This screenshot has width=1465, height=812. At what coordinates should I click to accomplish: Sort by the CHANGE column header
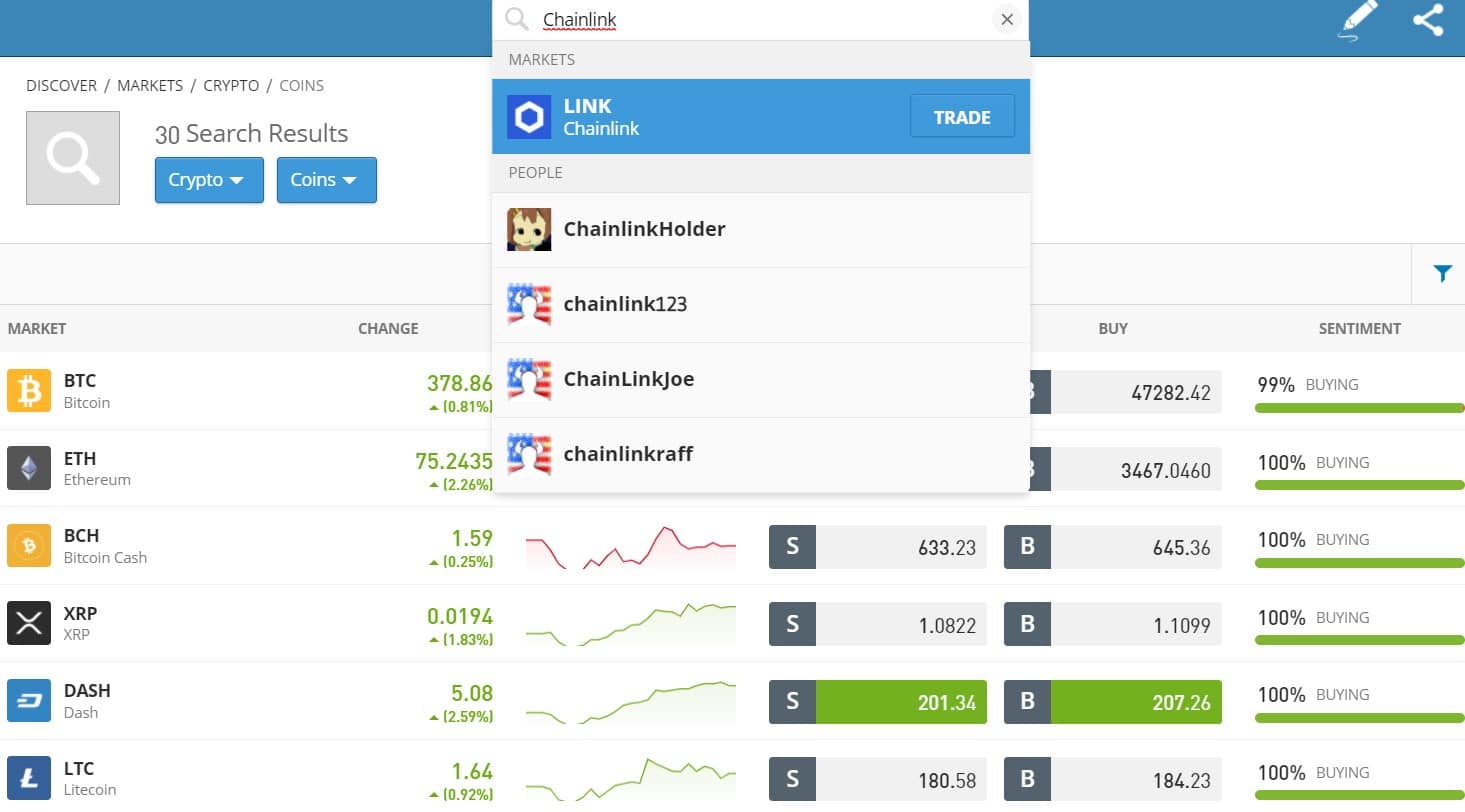388,328
